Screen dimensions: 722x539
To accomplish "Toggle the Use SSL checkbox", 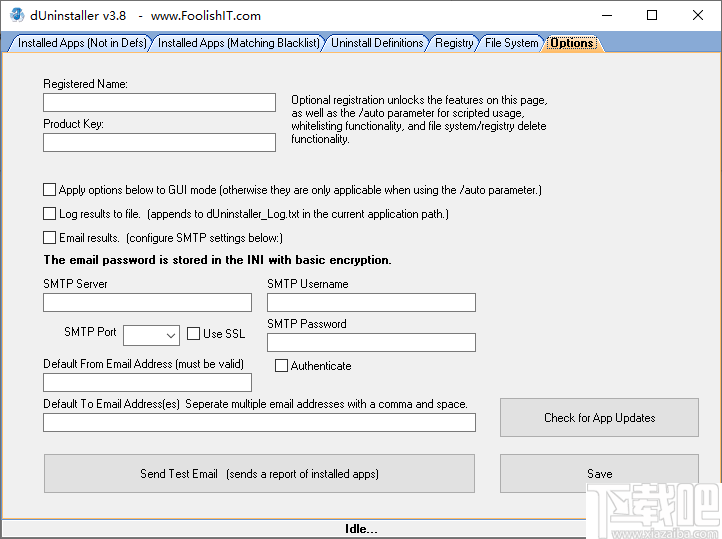I will (193, 333).
